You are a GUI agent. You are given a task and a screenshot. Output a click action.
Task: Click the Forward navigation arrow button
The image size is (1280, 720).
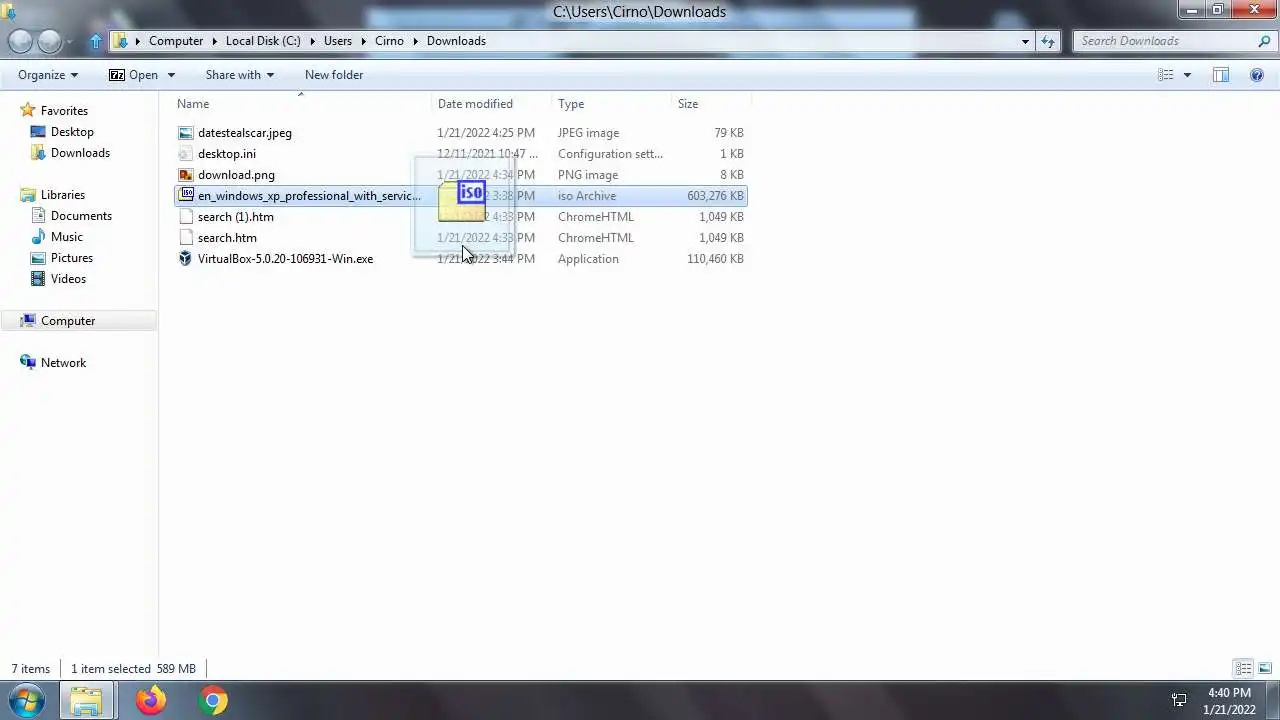click(50, 41)
